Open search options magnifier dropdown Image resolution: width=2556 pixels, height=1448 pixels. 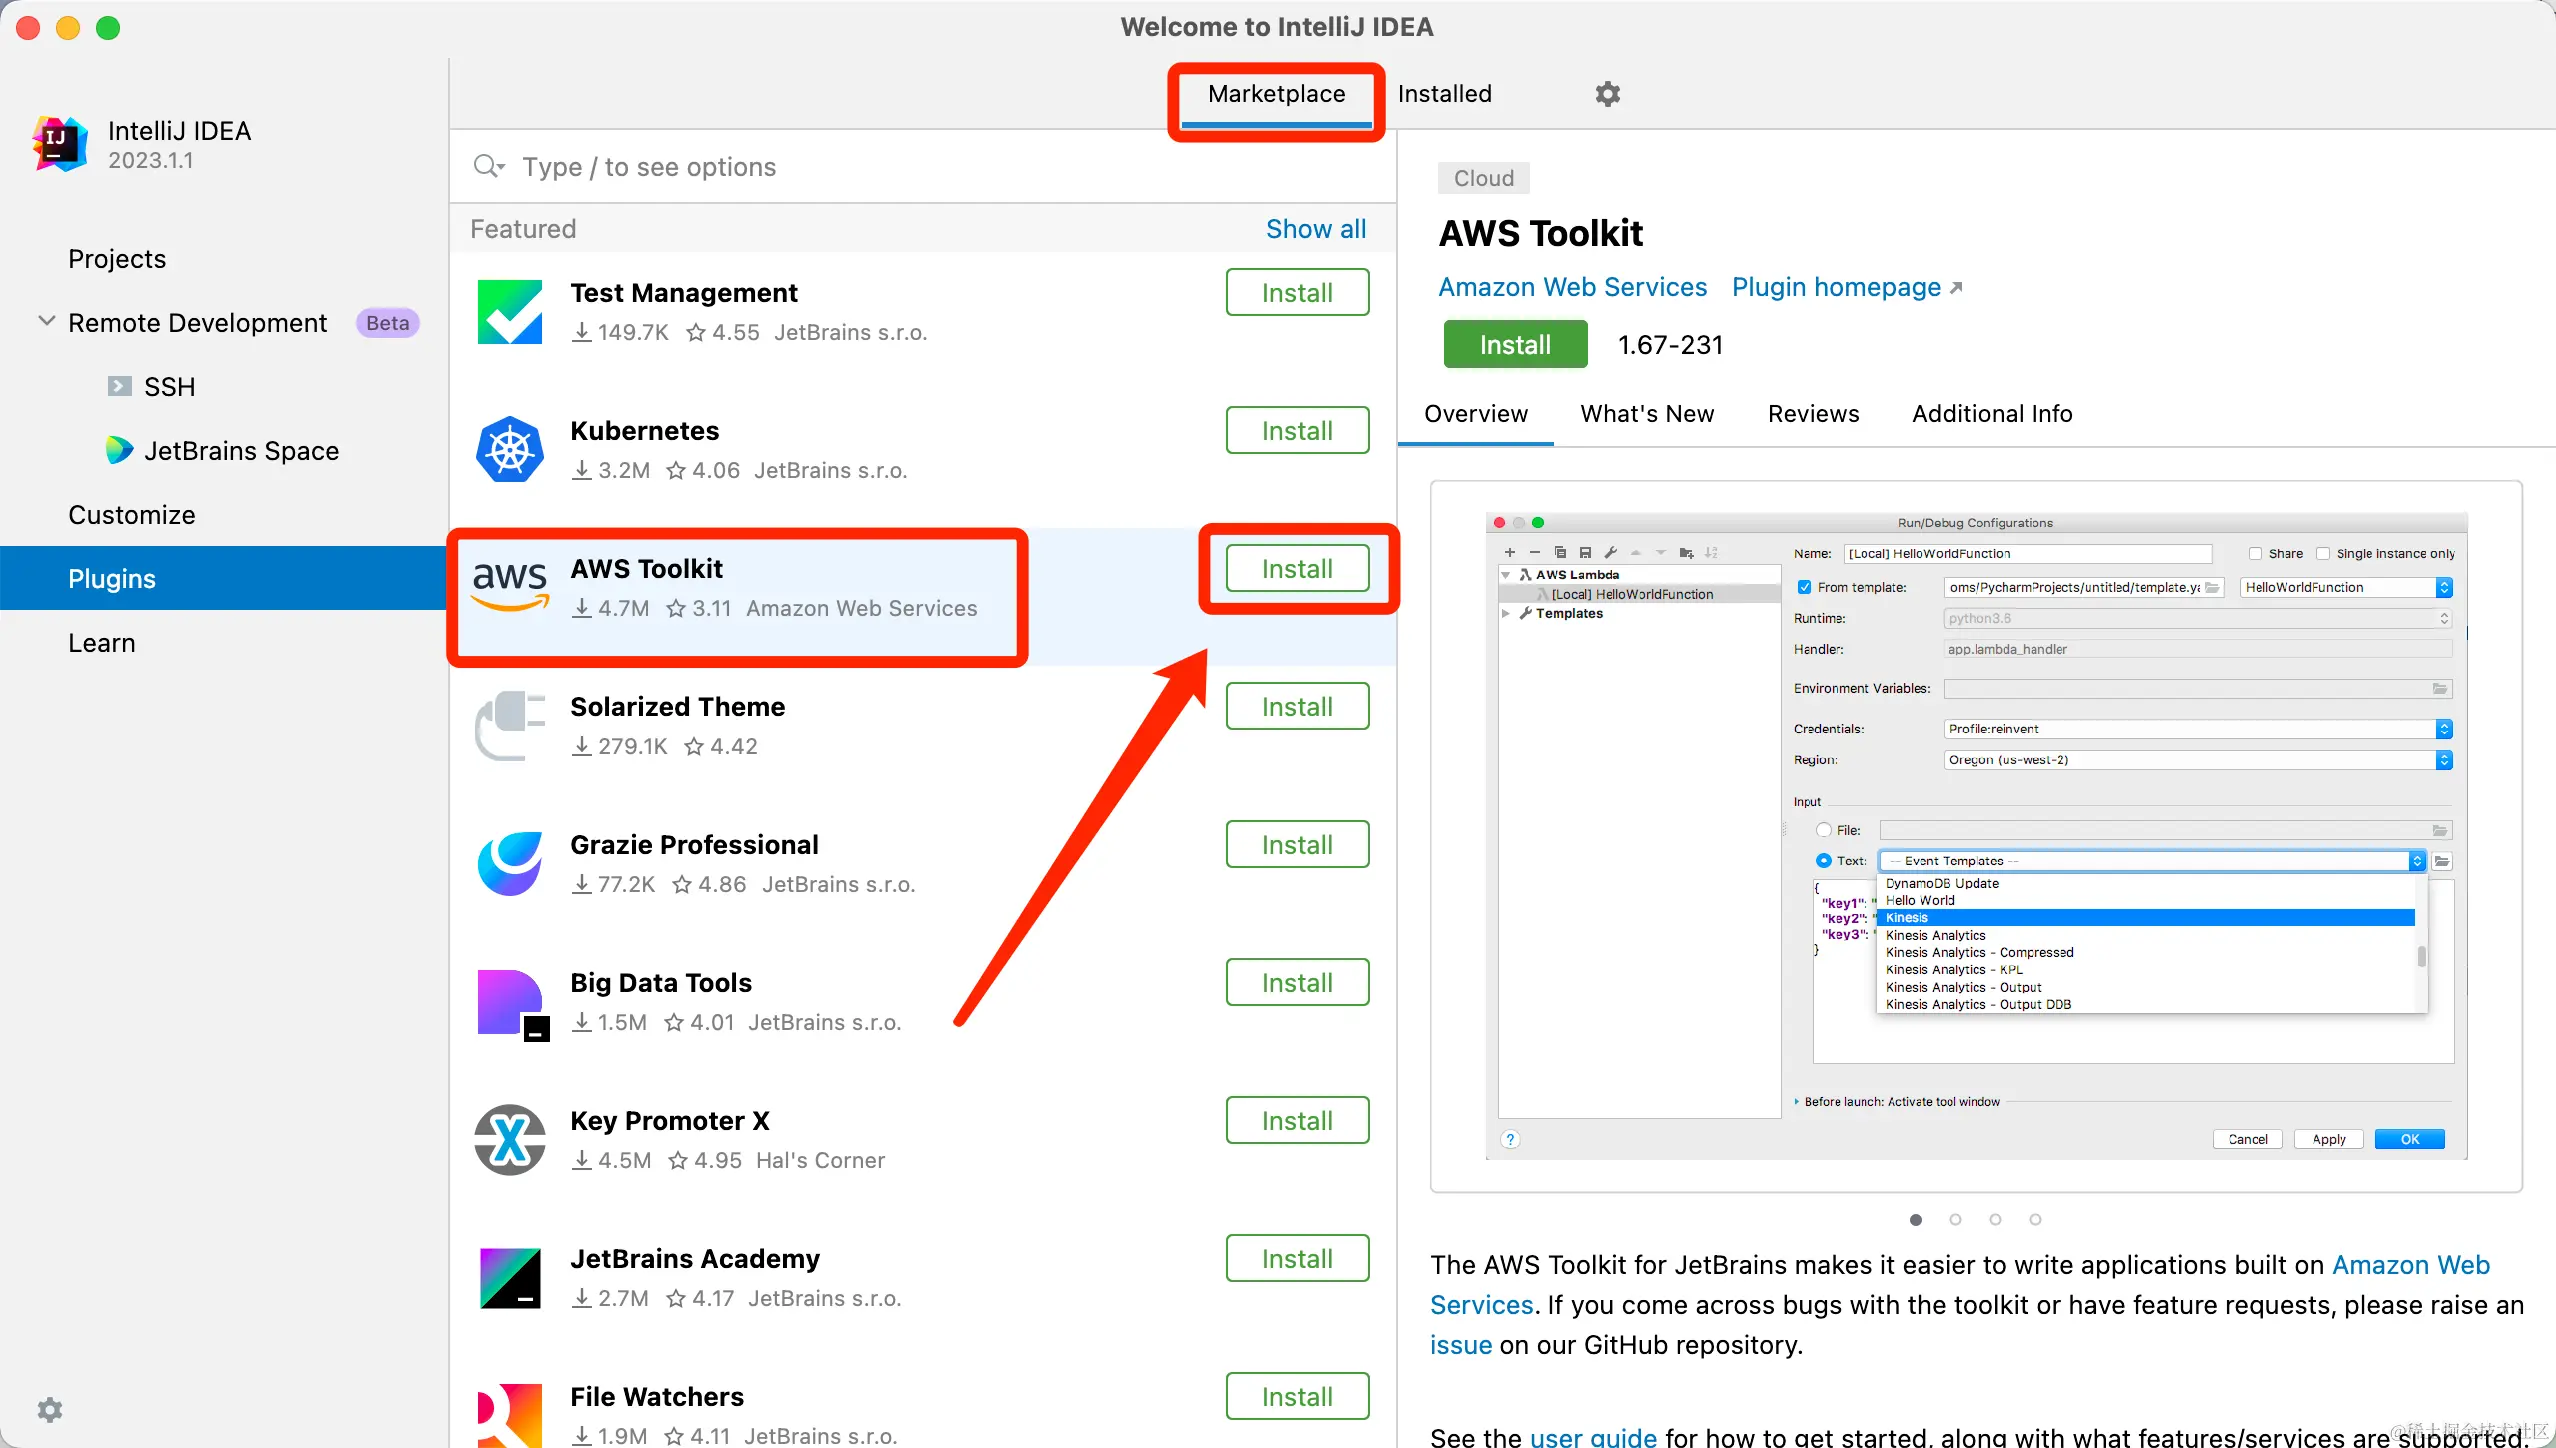[488, 166]
